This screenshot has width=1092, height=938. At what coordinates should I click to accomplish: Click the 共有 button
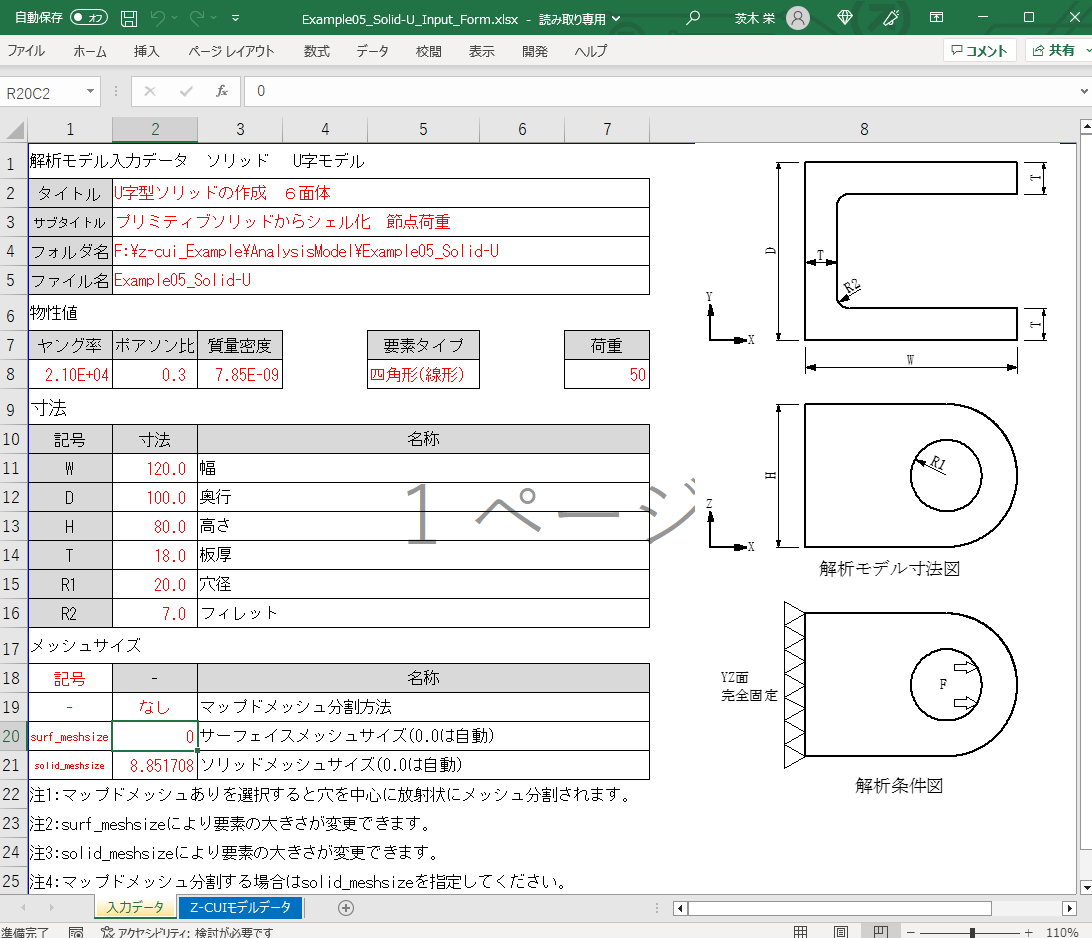click(x=1058, y=51)
